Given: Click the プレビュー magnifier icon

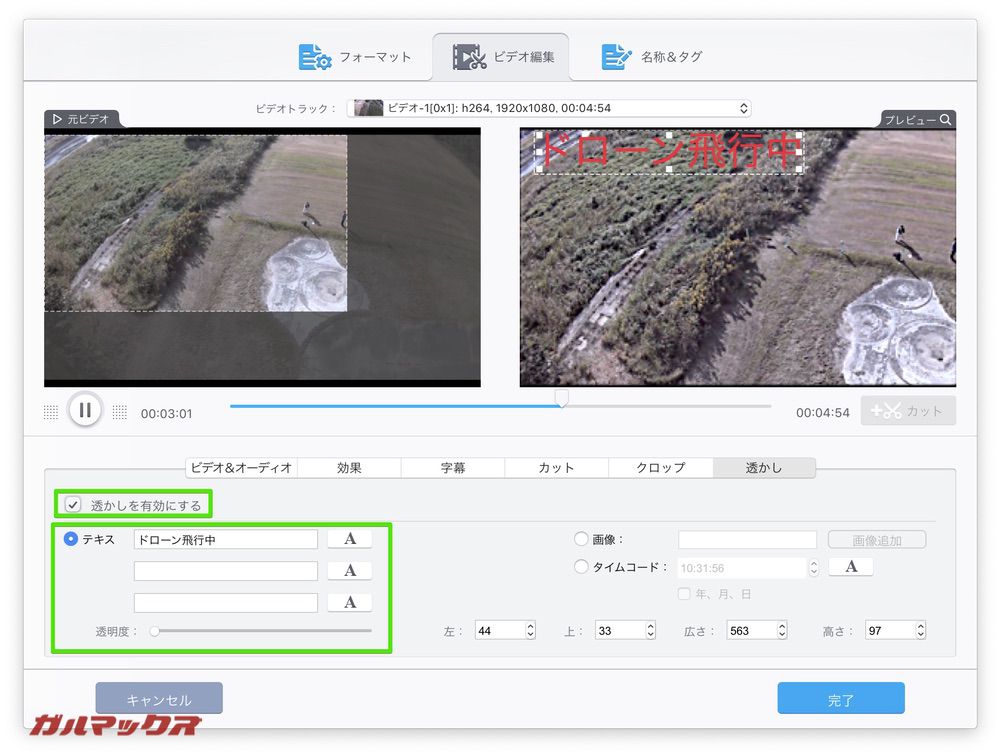Looking at the screenshot, I should coord(944,119).
